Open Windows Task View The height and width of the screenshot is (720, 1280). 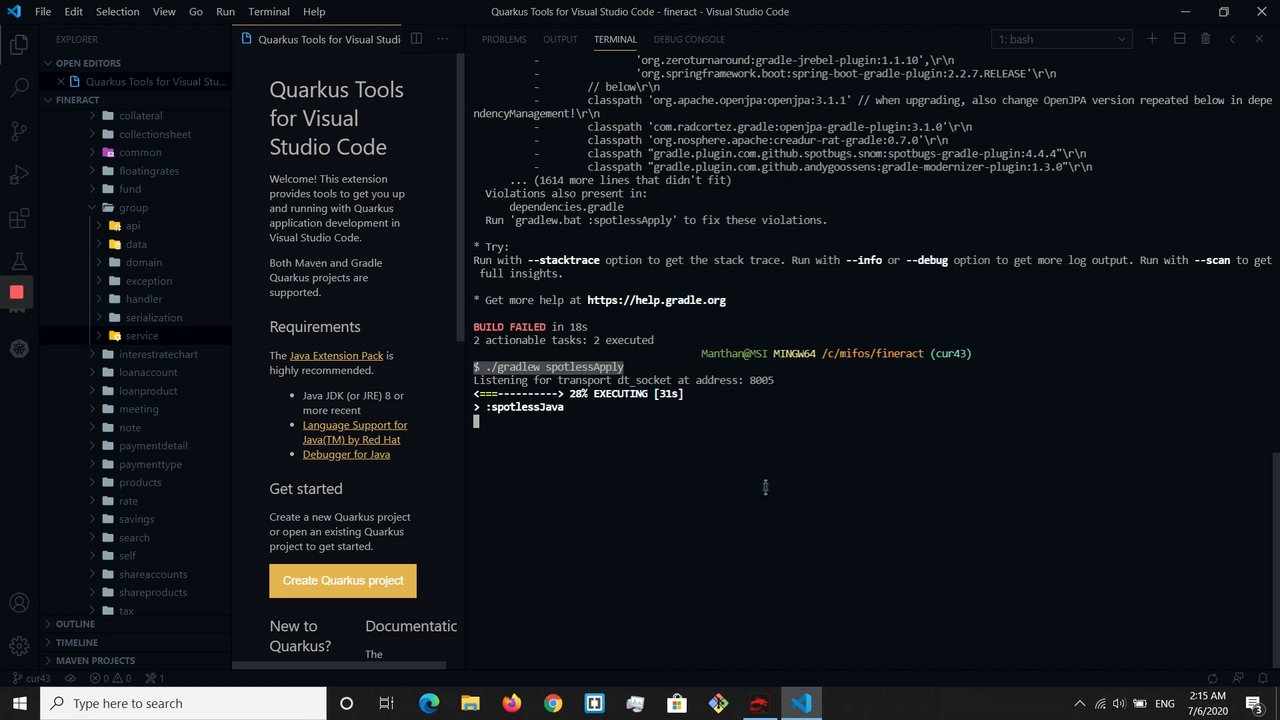(x=387, y=703)
